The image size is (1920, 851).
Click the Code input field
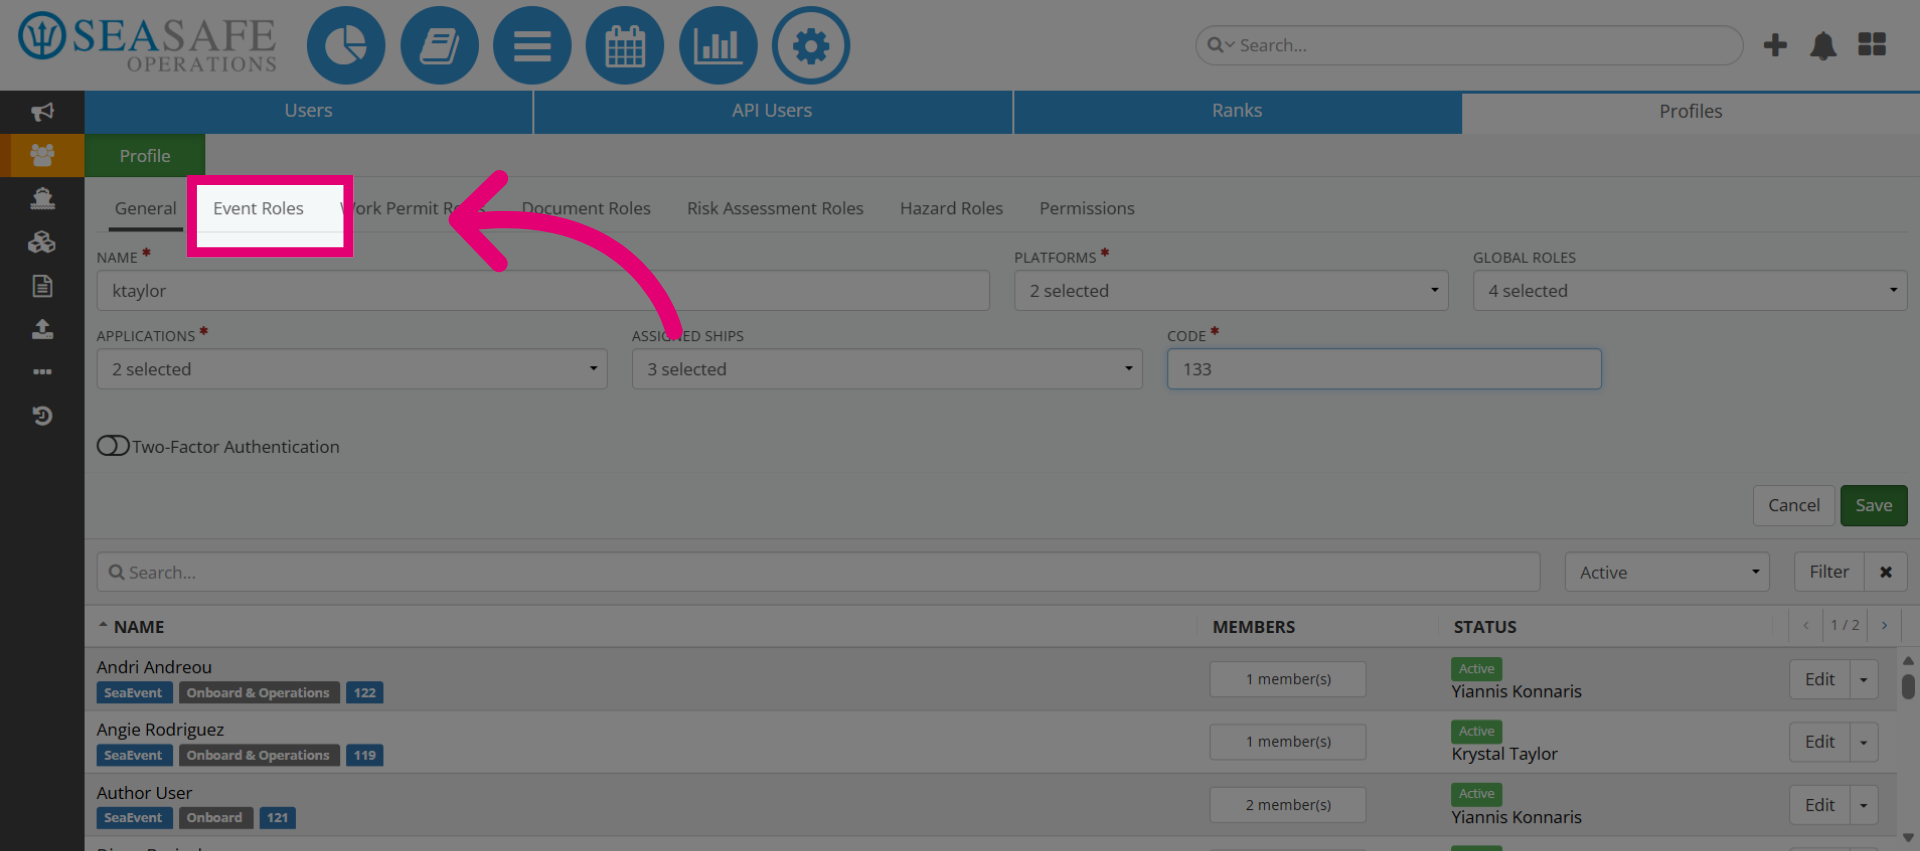(1384, 369)
